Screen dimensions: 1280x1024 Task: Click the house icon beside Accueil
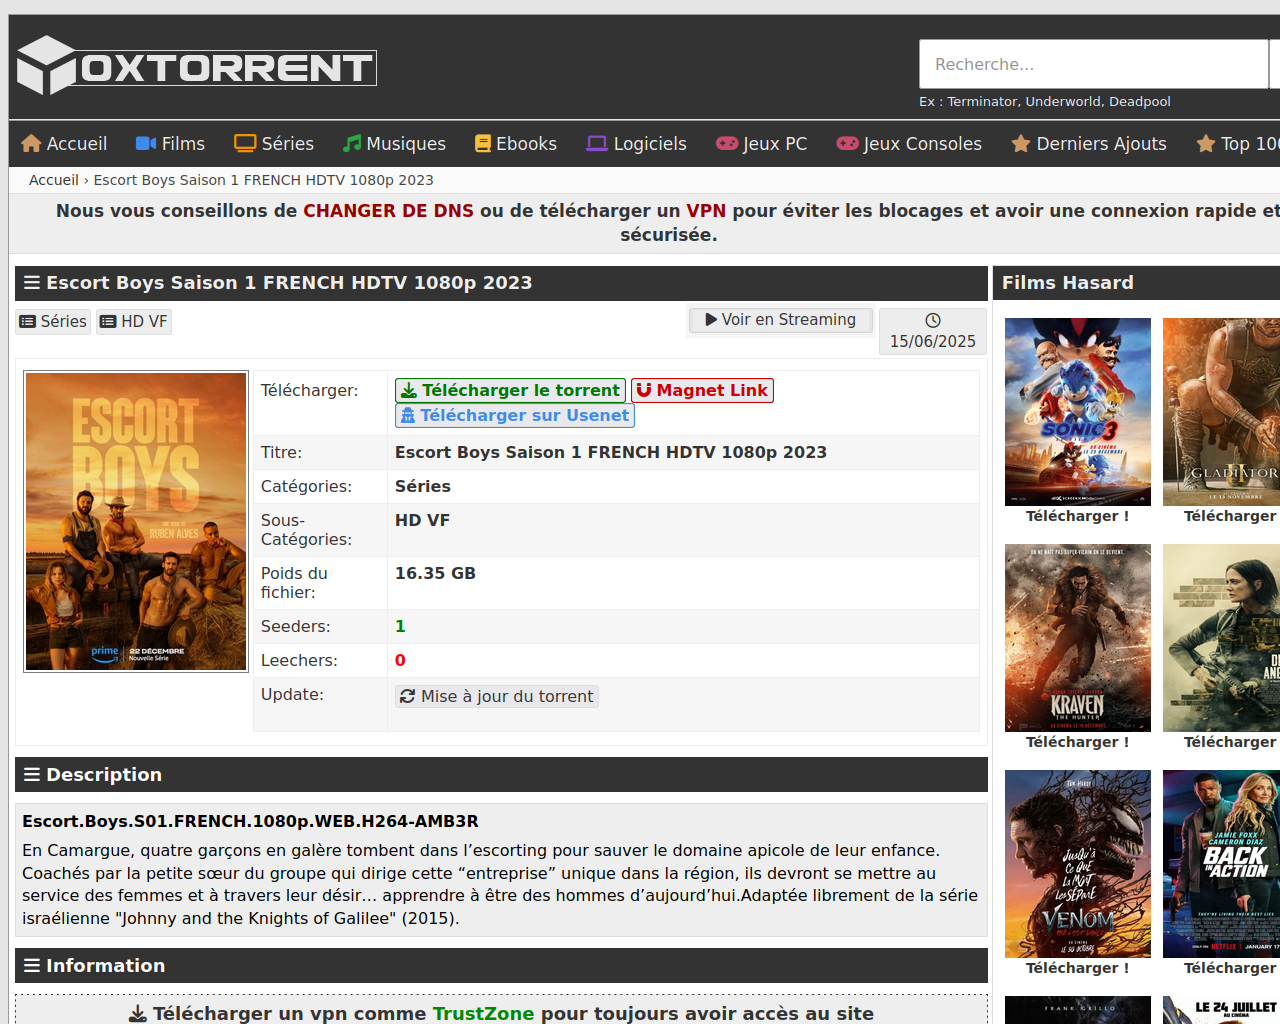tap(31, 143)
